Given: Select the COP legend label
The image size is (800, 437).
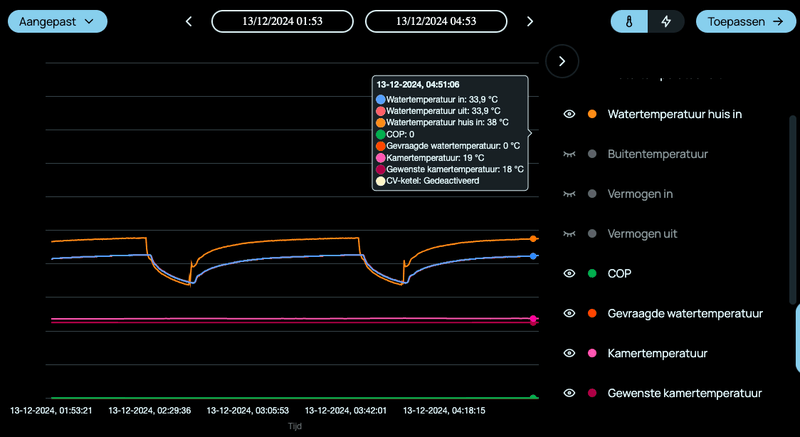Looking at the screenshot, I should click(619, 273).
